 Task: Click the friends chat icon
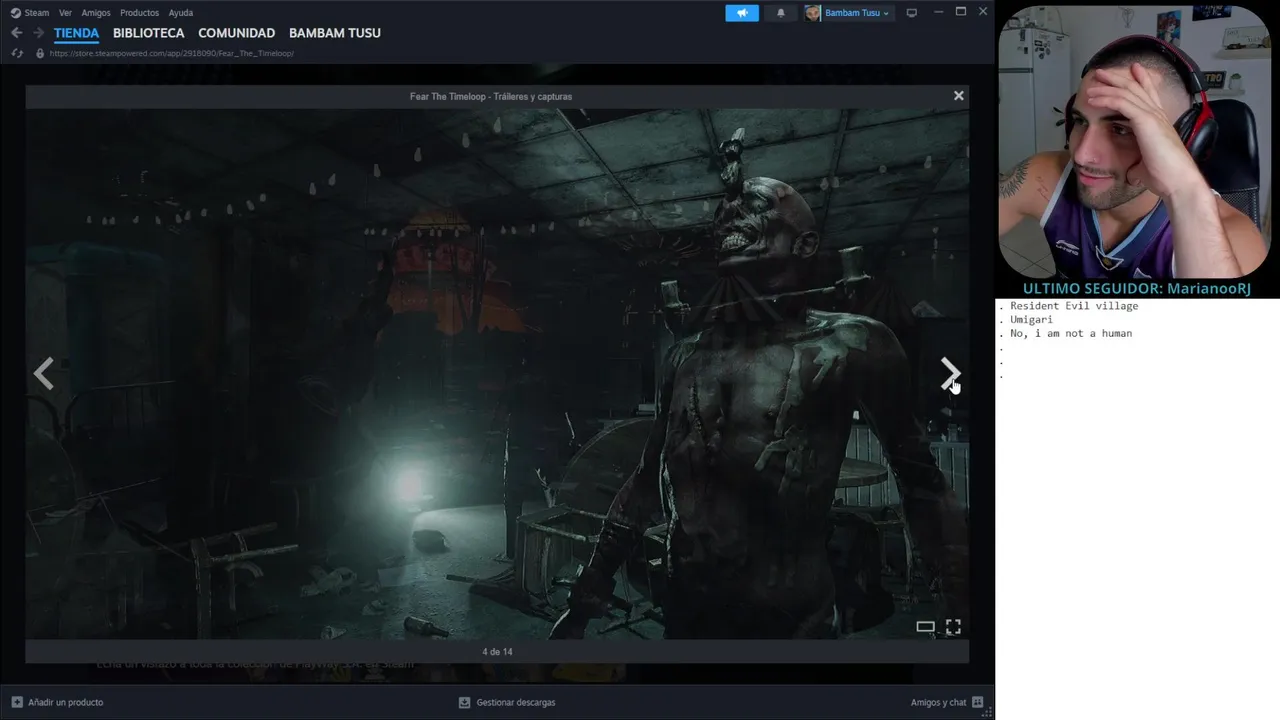(978, 702)
